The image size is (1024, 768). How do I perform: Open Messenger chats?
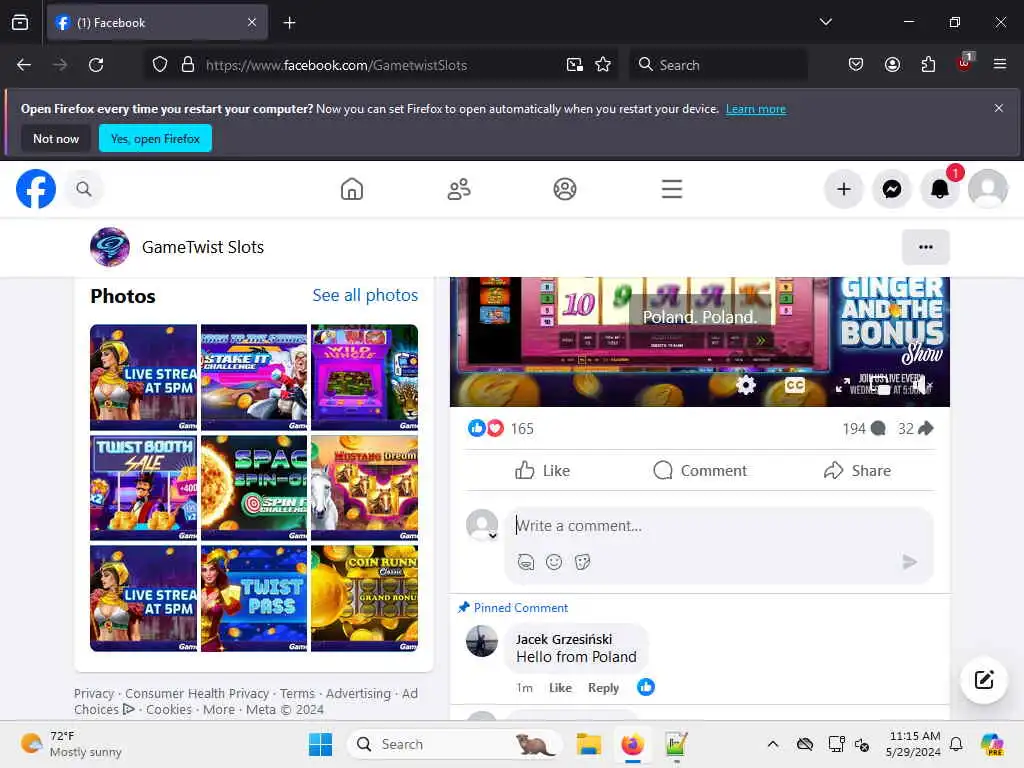pyautogui.click(x=892, y=189)
